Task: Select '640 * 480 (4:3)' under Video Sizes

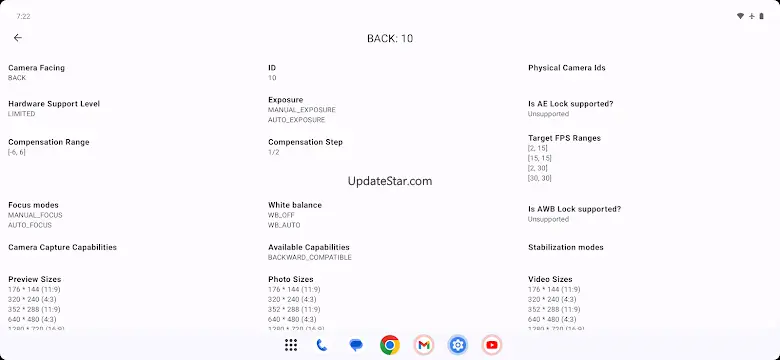Action: point(552,319)
